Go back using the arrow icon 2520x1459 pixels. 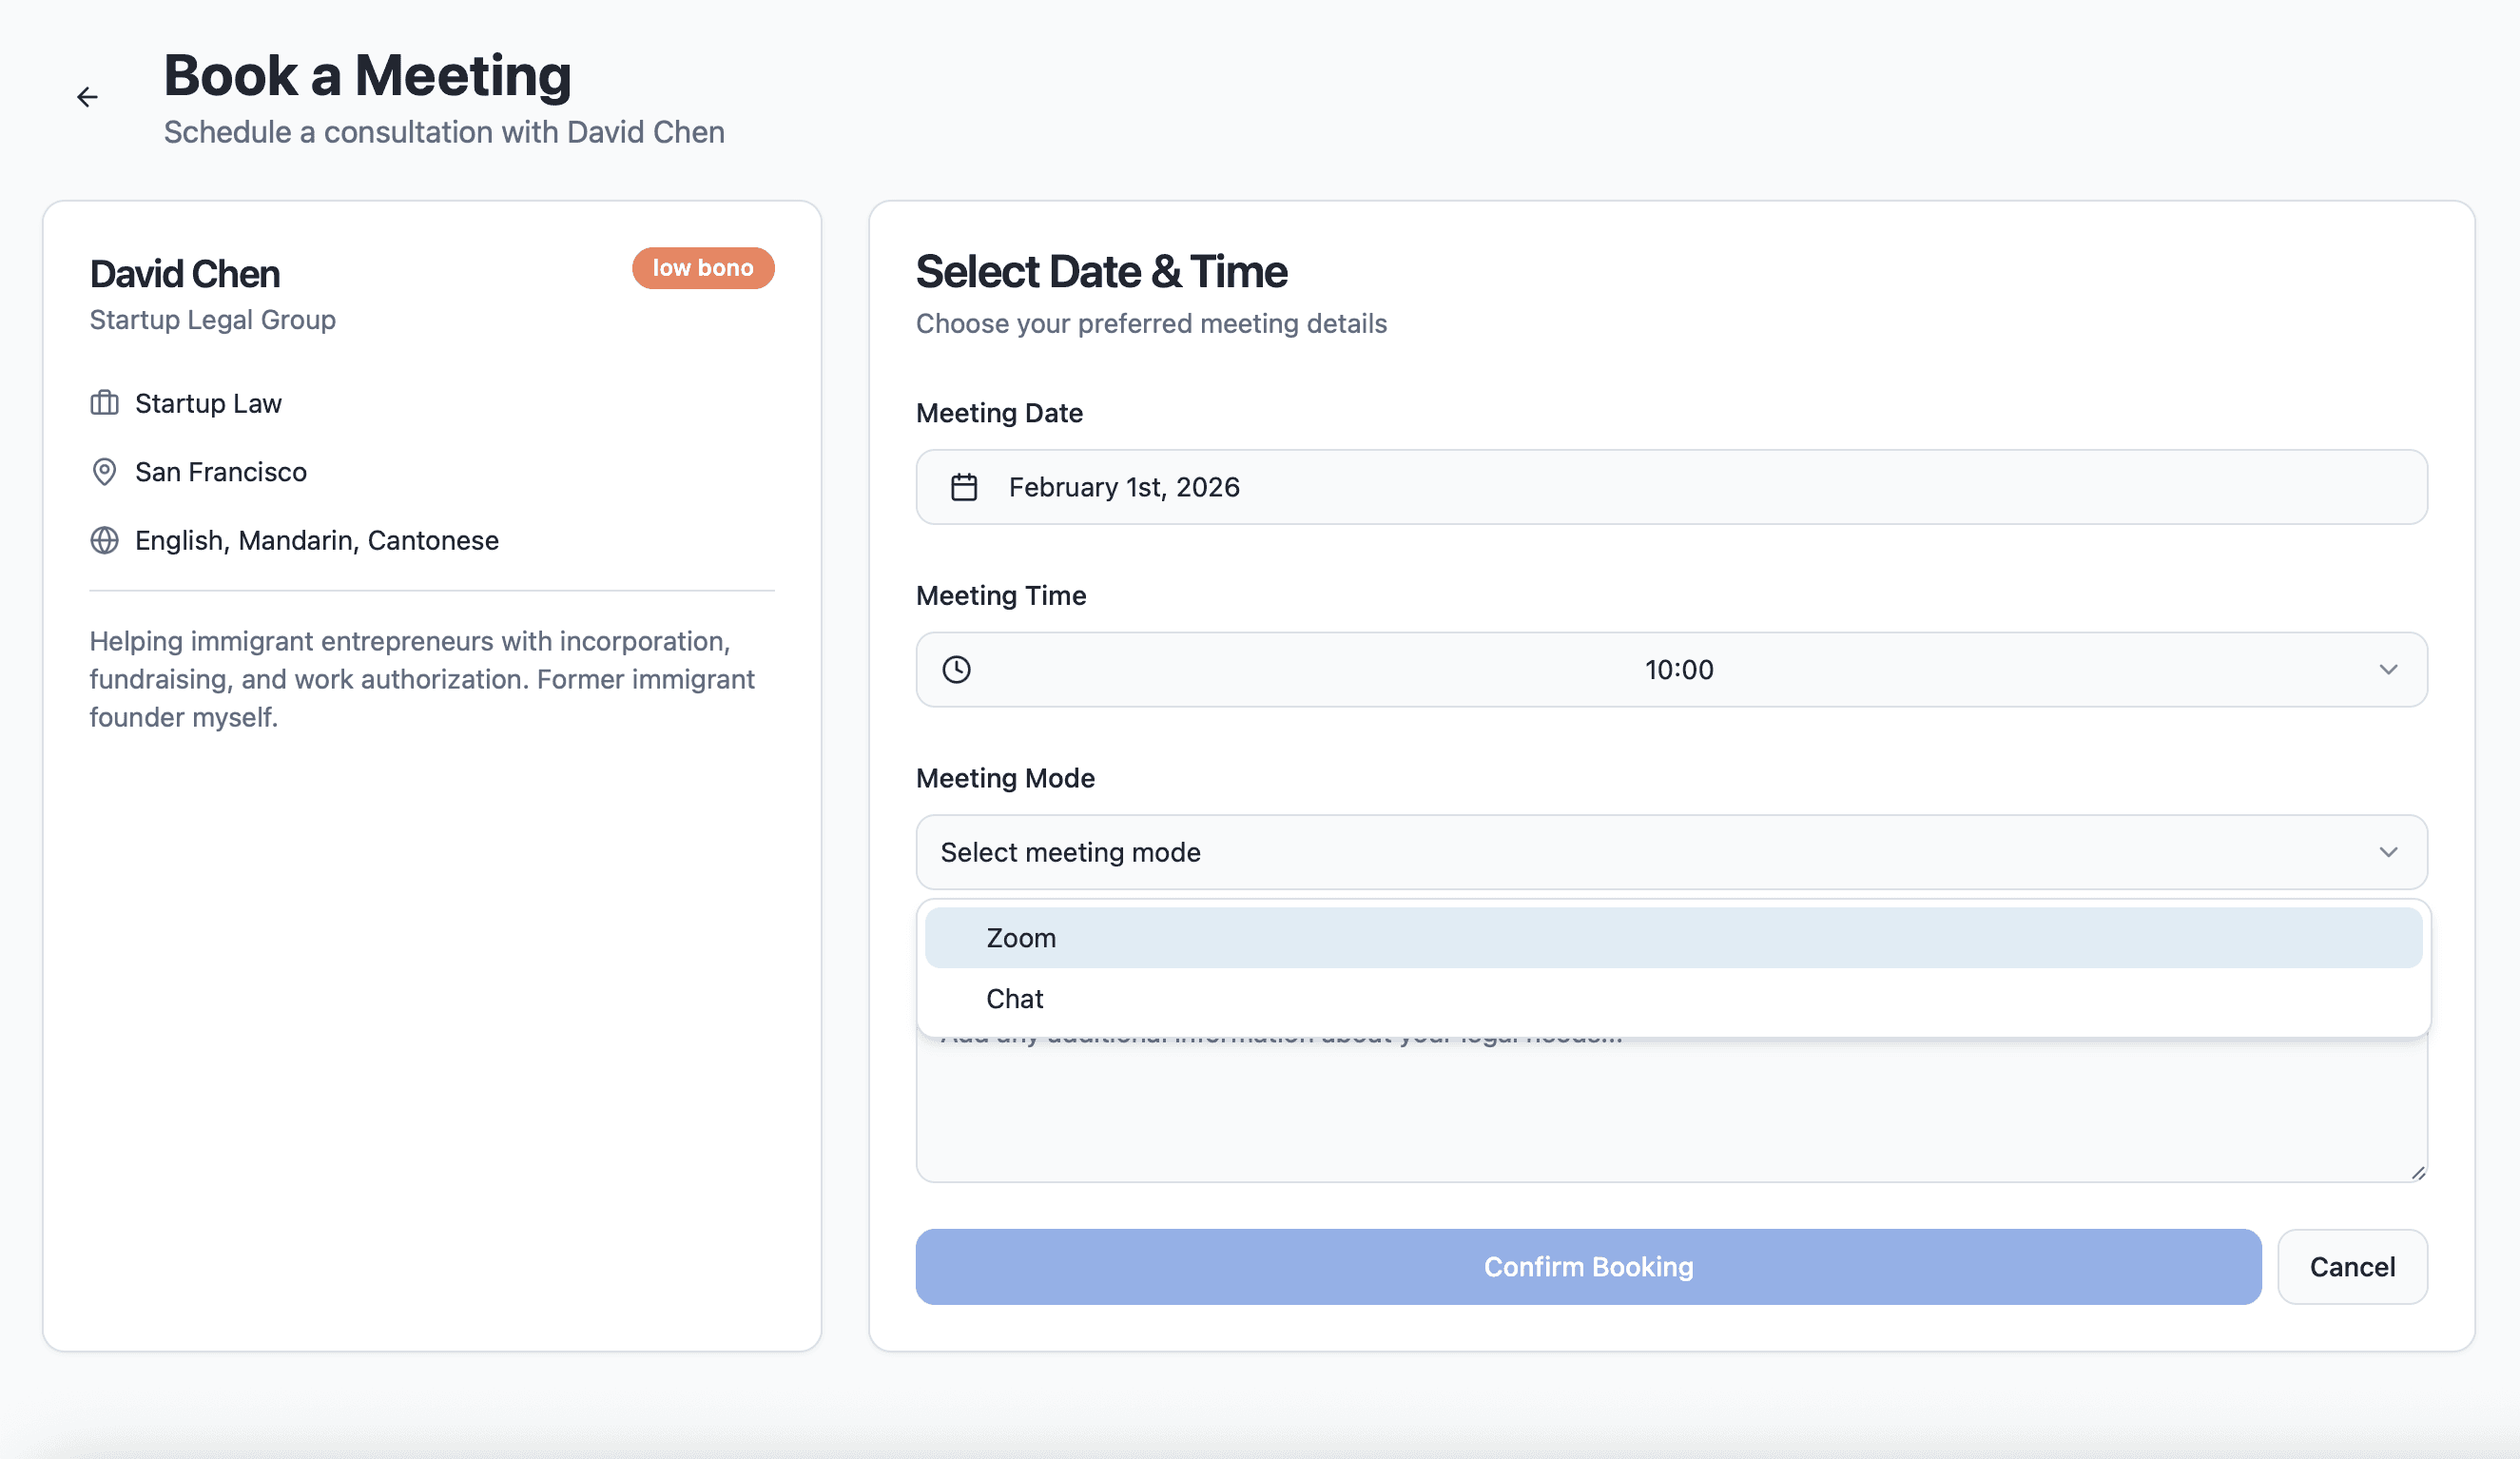point(88,97)
